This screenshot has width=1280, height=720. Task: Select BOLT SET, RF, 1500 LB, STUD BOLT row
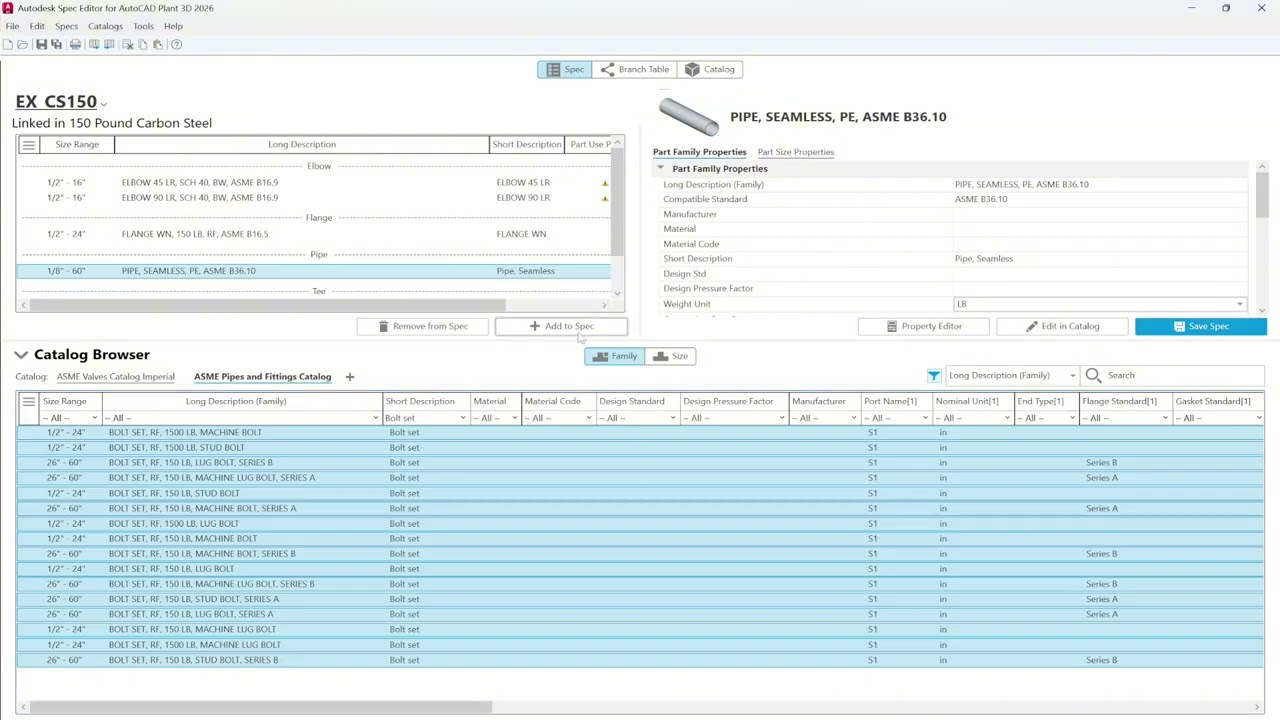point(640,448)
